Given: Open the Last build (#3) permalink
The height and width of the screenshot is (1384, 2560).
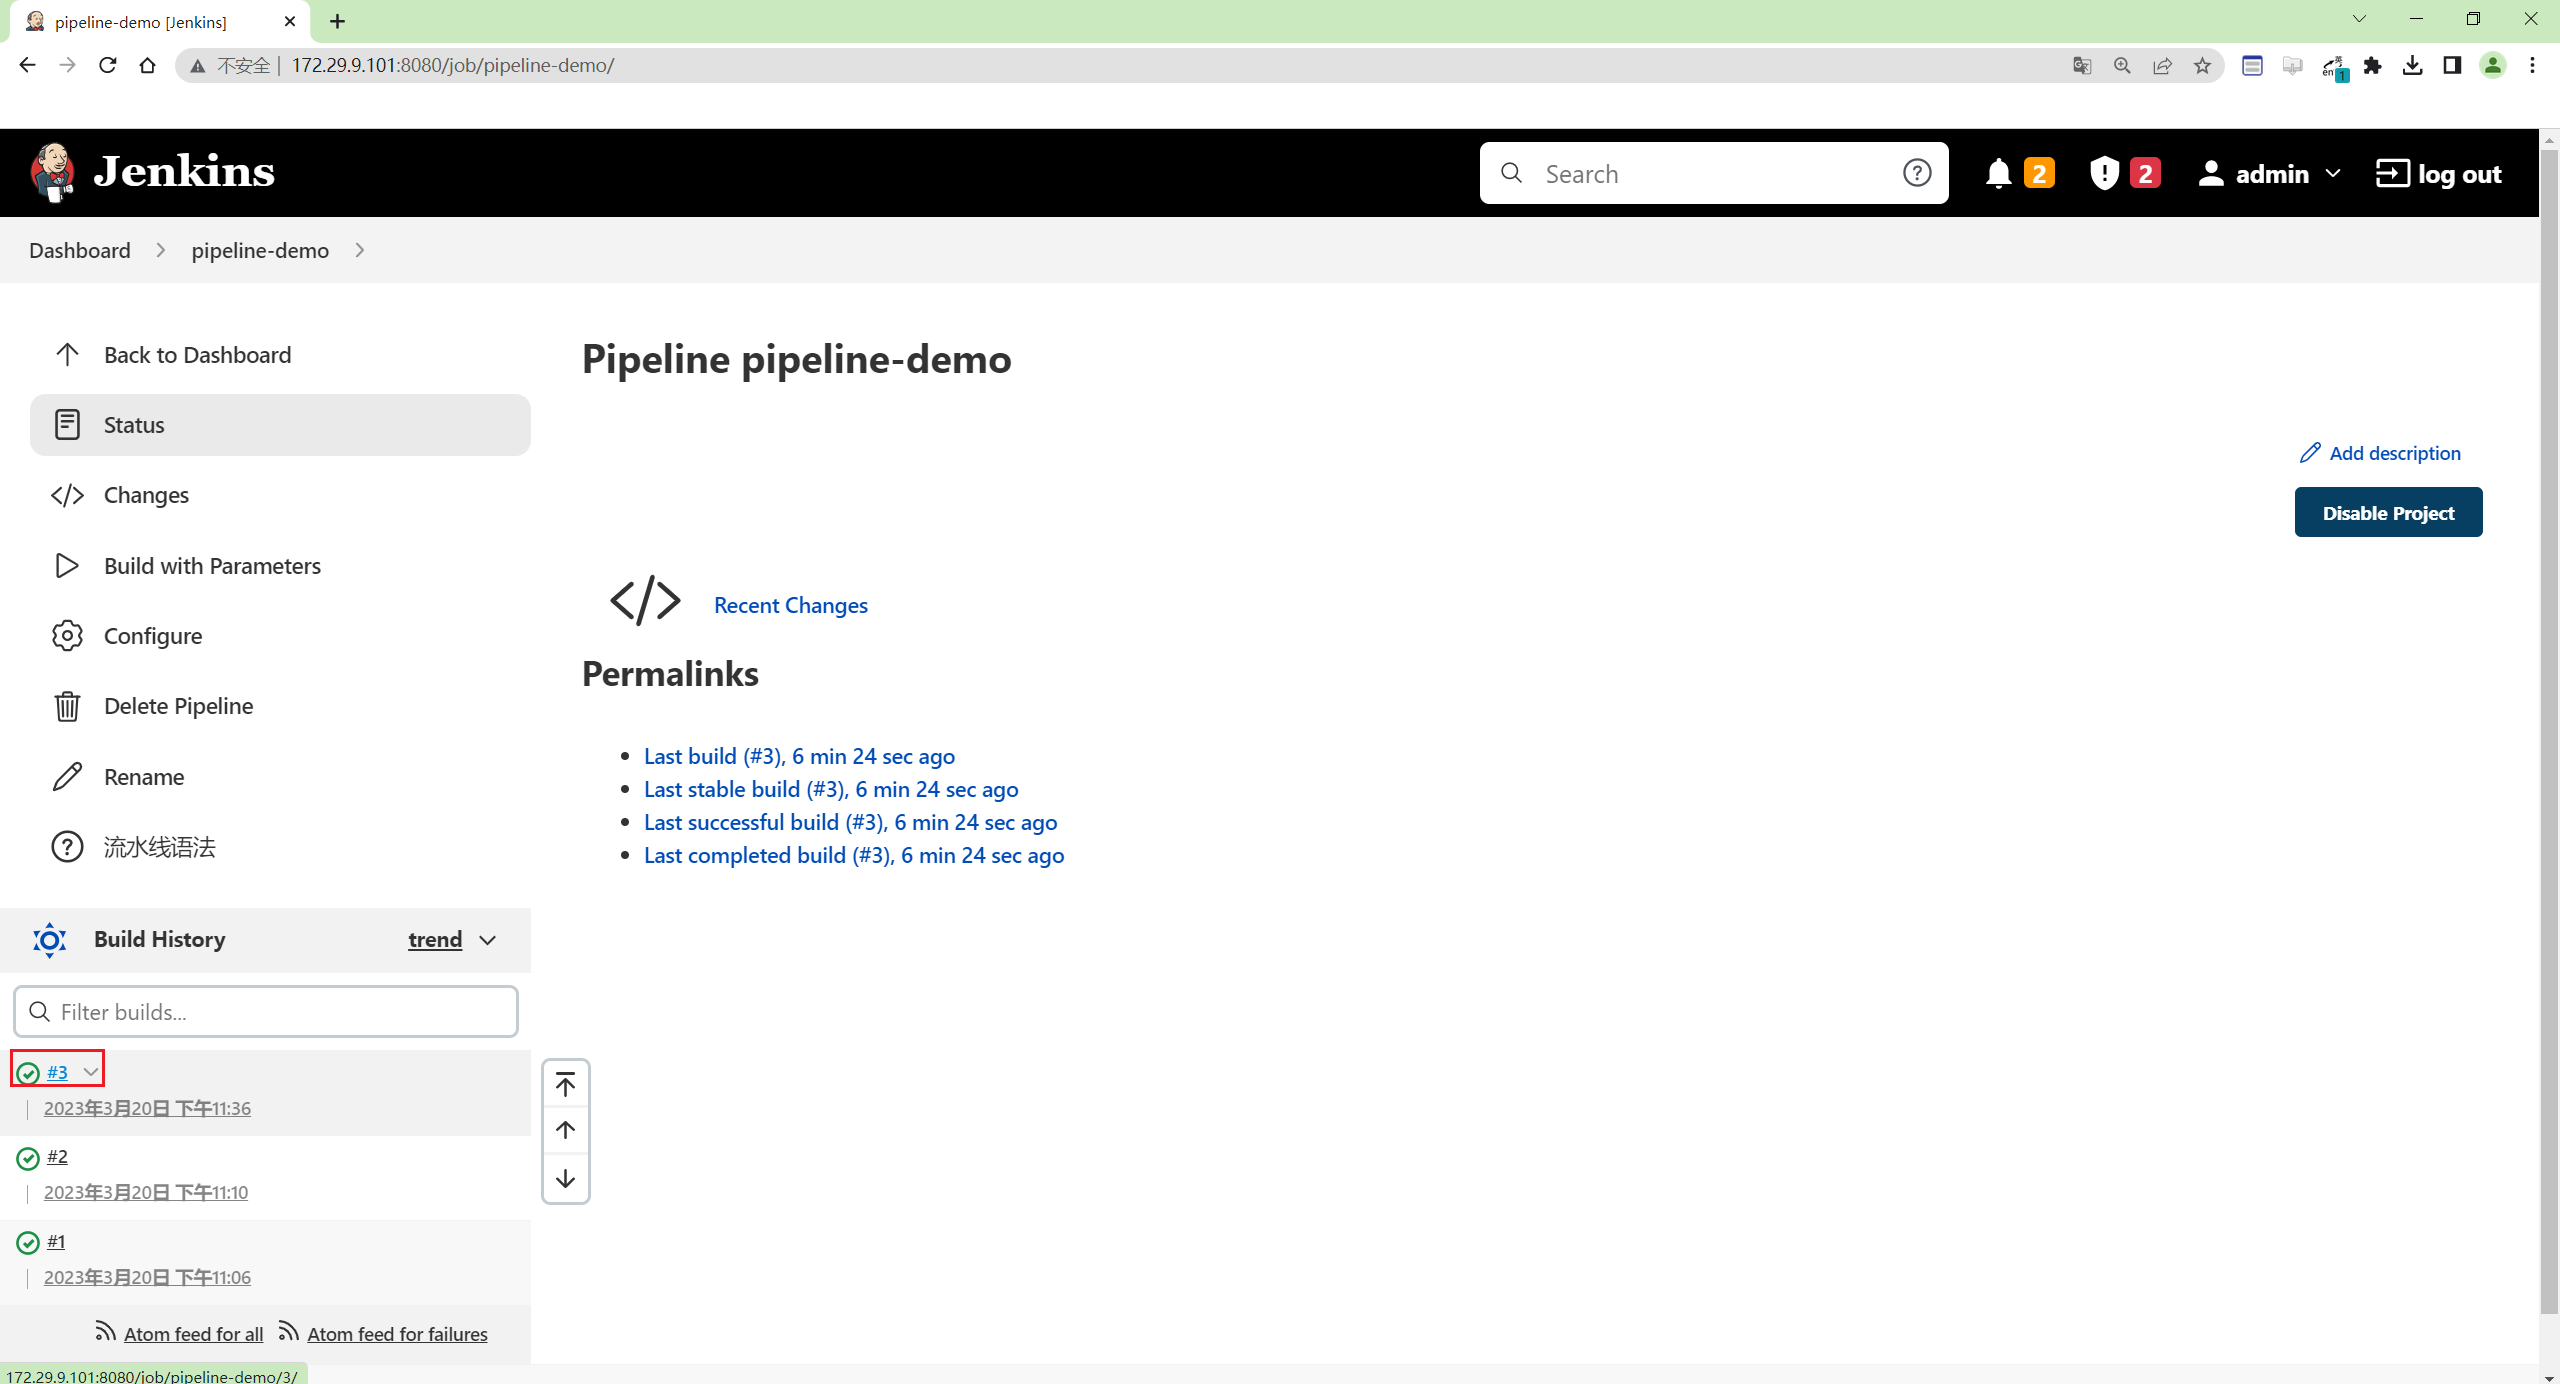Looking at the screenshot, I should 799,756.
